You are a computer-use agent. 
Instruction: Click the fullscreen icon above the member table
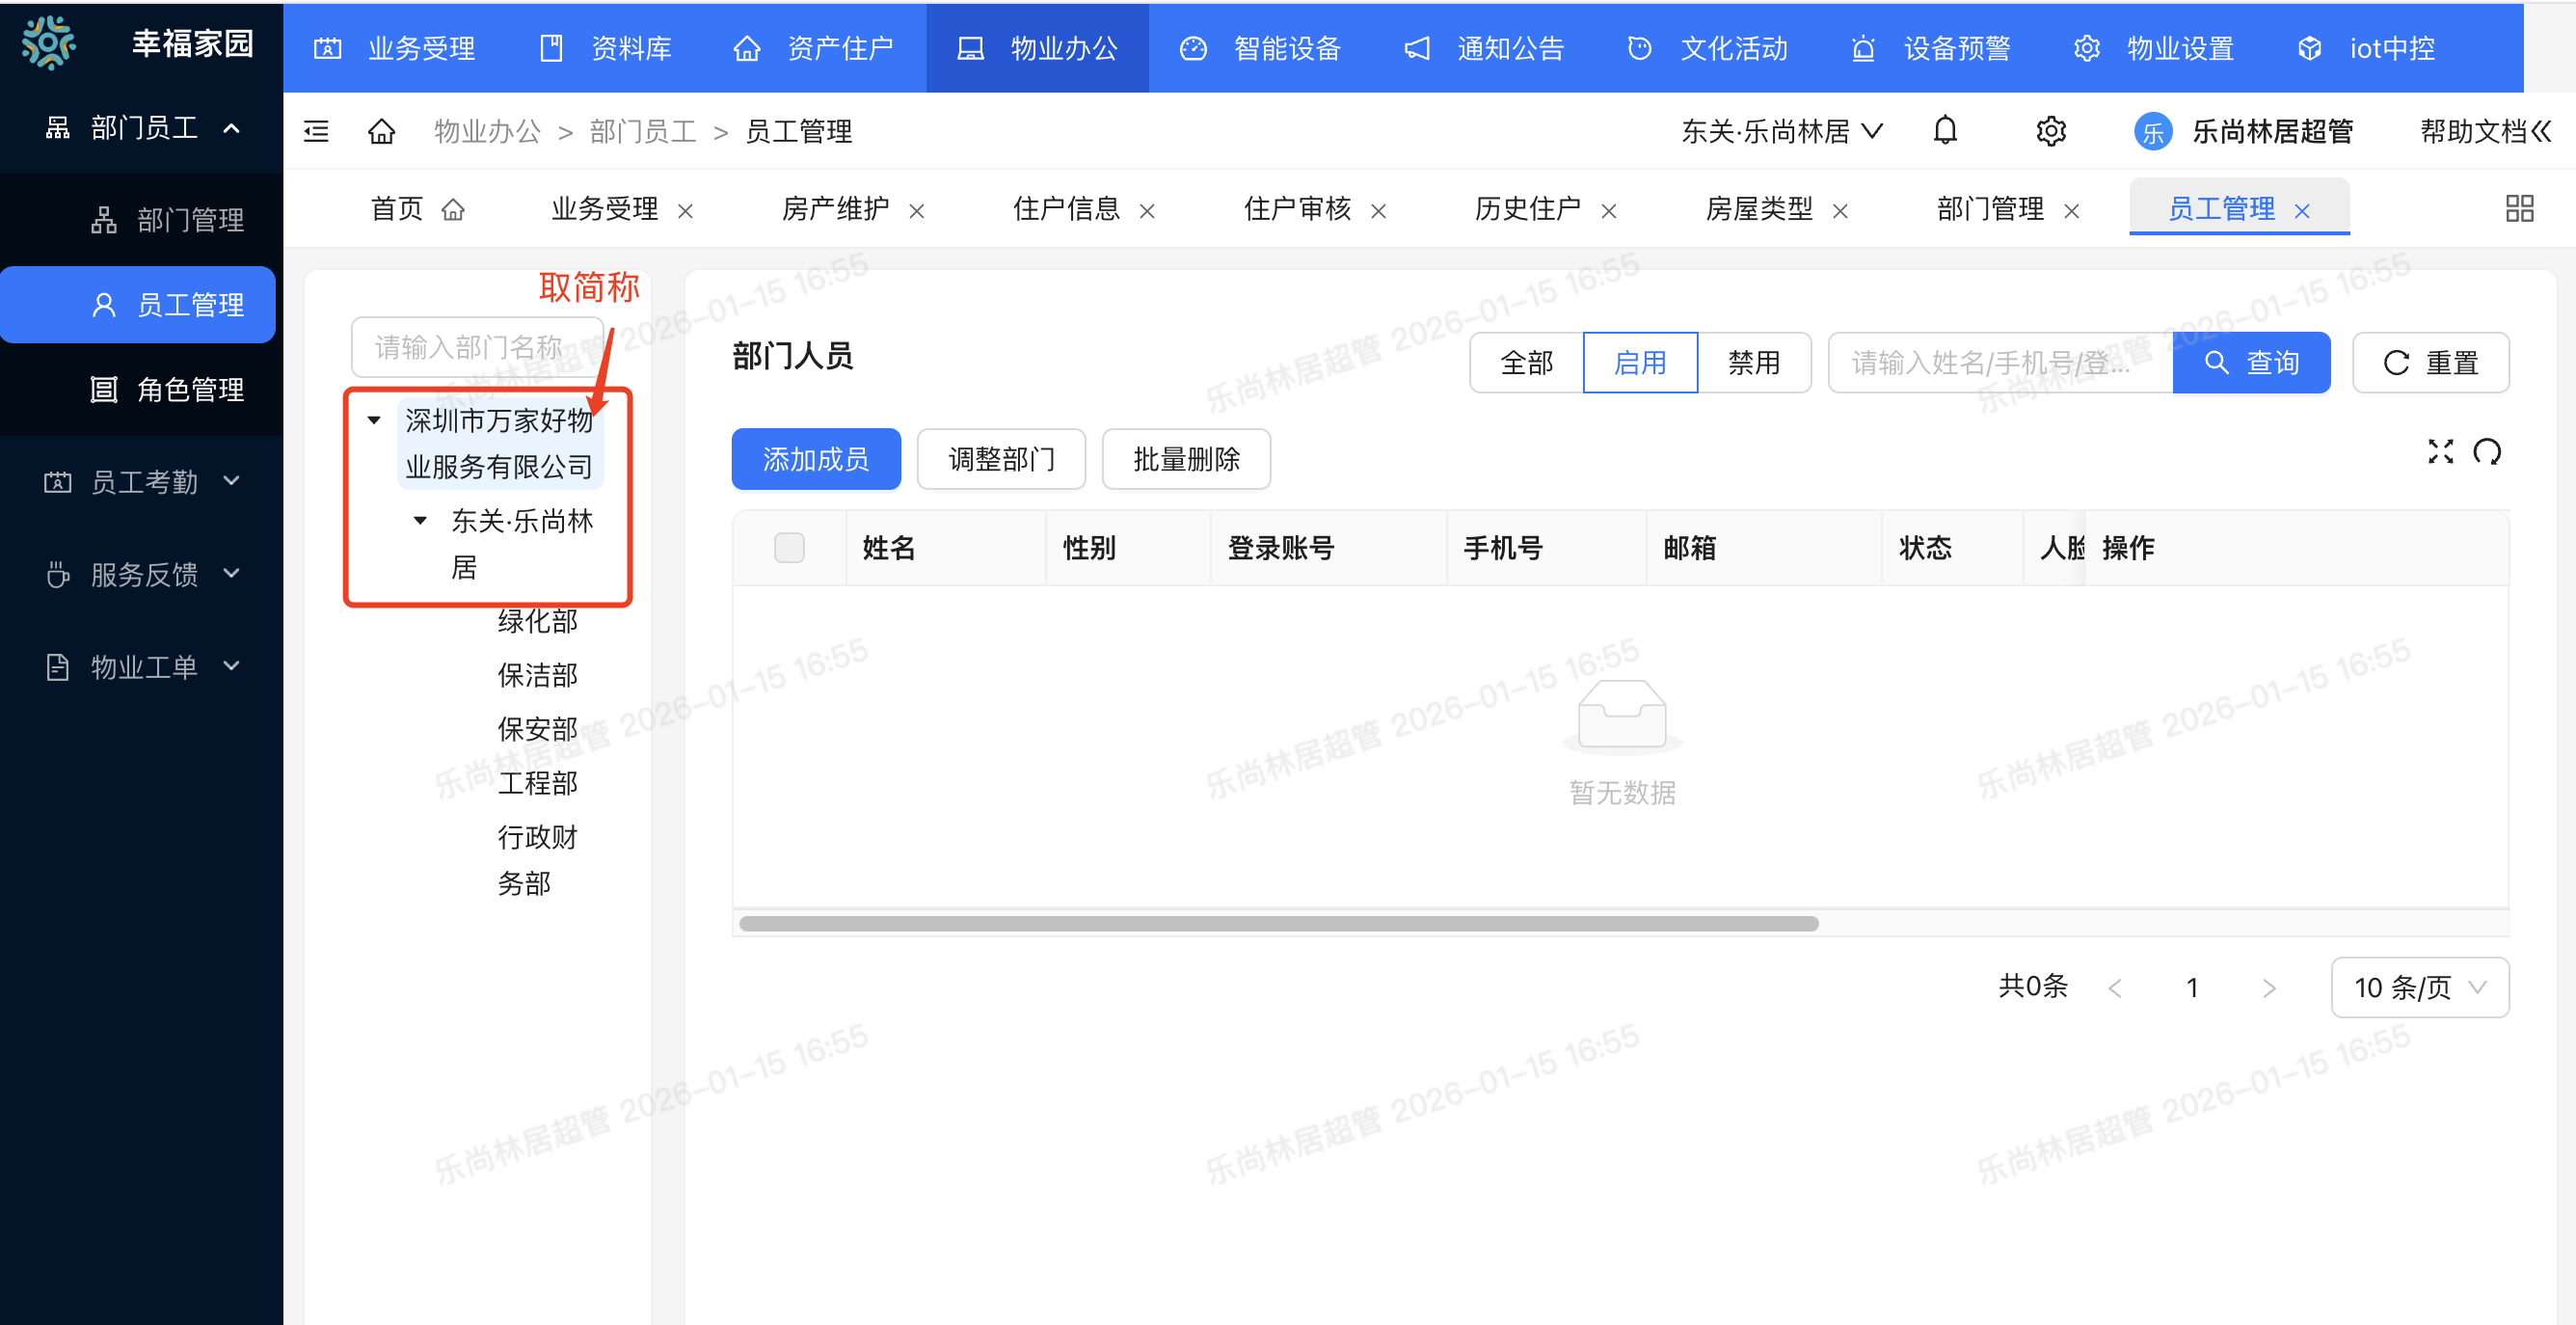[x=2441, y=452]
